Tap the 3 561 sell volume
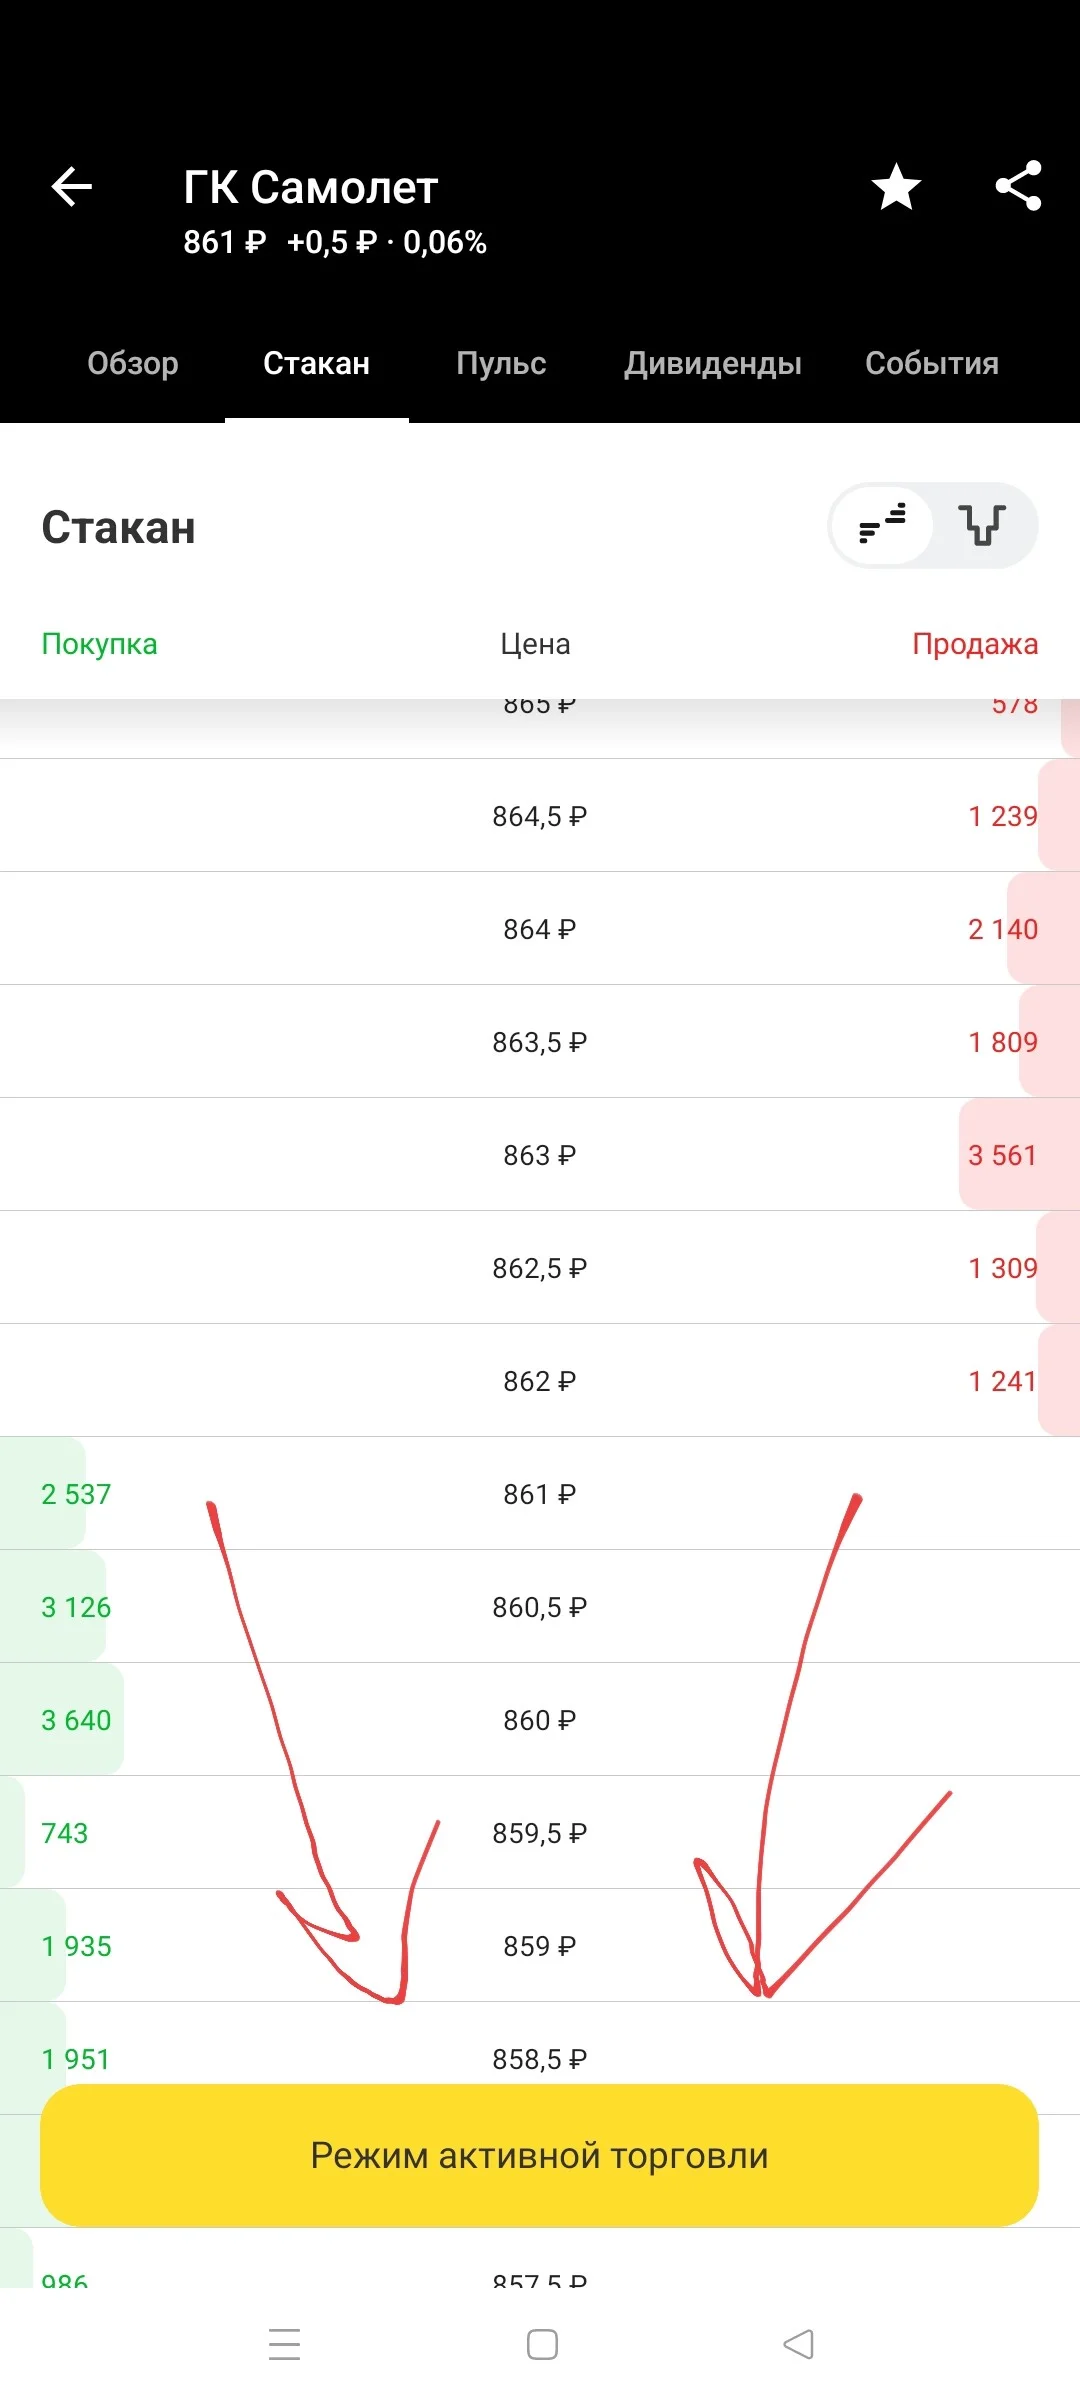1080x2400 pixels. 1002,1155
